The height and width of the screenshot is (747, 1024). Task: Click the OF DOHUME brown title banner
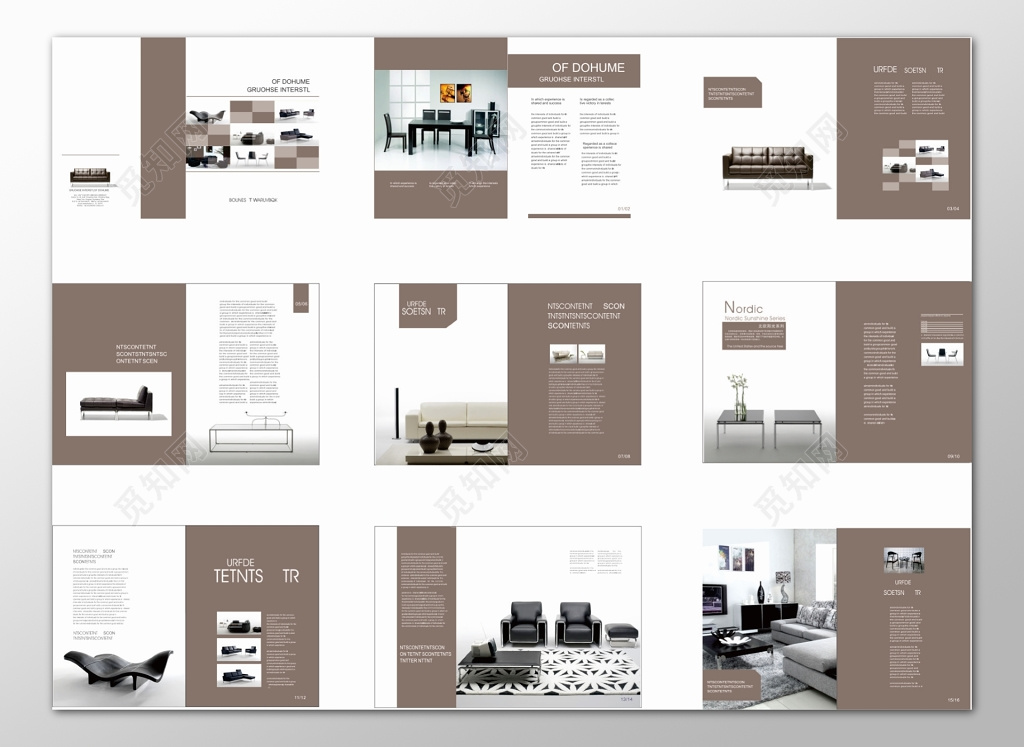coord(573,72)
